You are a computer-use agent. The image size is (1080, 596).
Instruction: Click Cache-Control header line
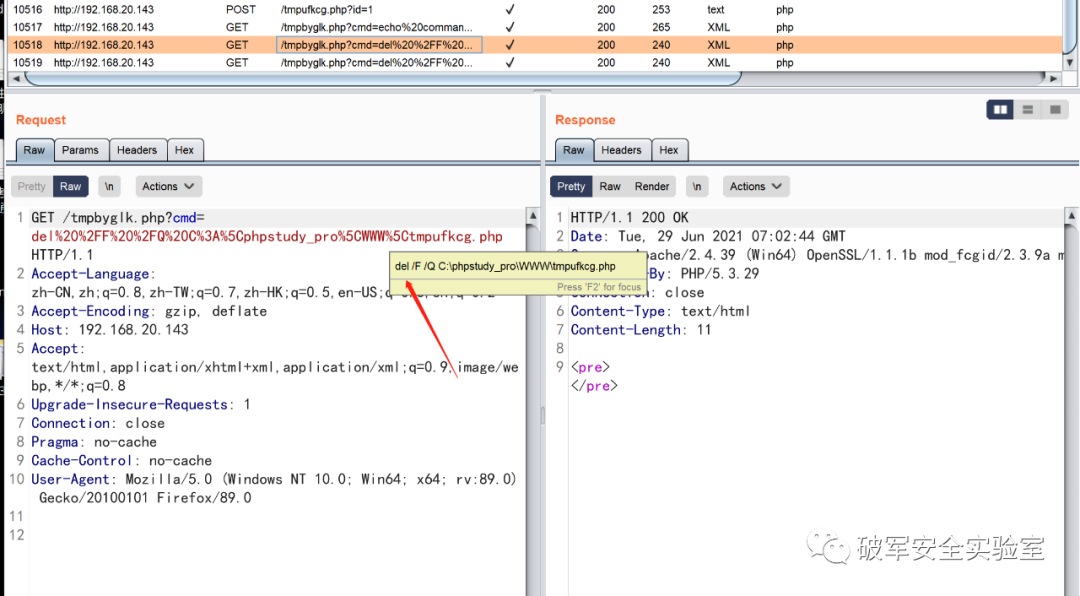(x=121, y=460)
